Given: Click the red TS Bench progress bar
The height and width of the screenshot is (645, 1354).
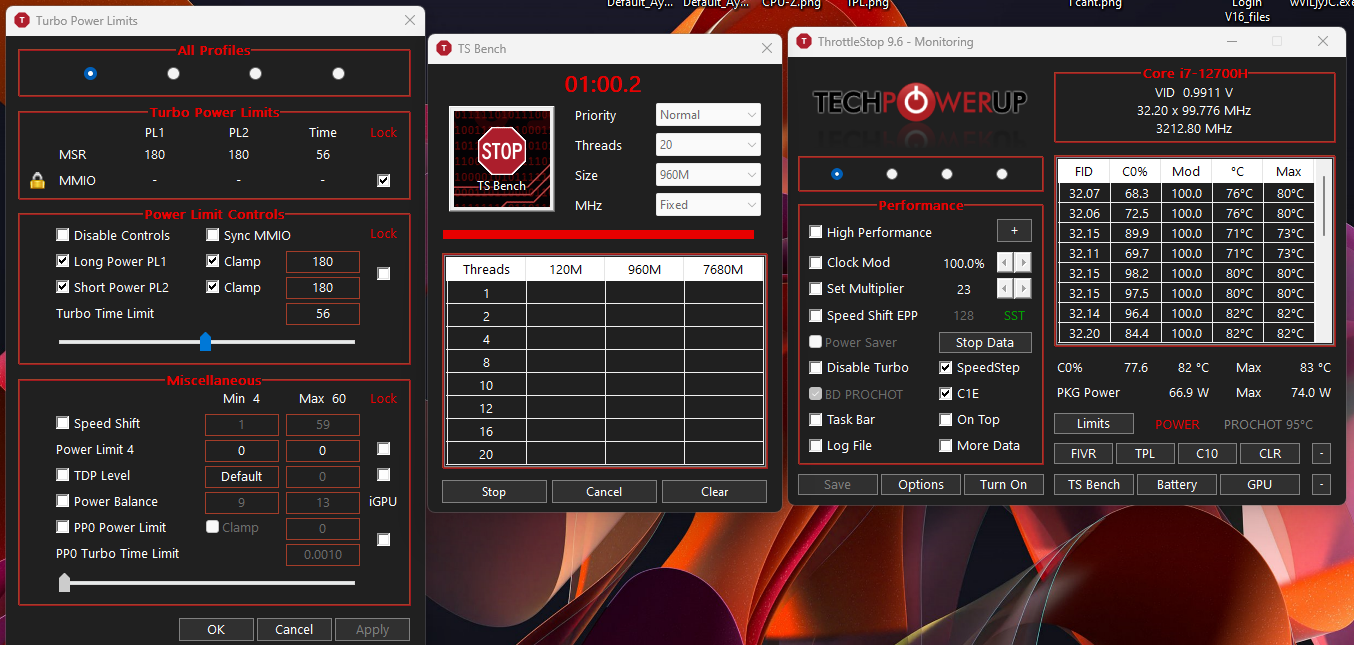Looking at the screenshot, I should pos(598,235).
